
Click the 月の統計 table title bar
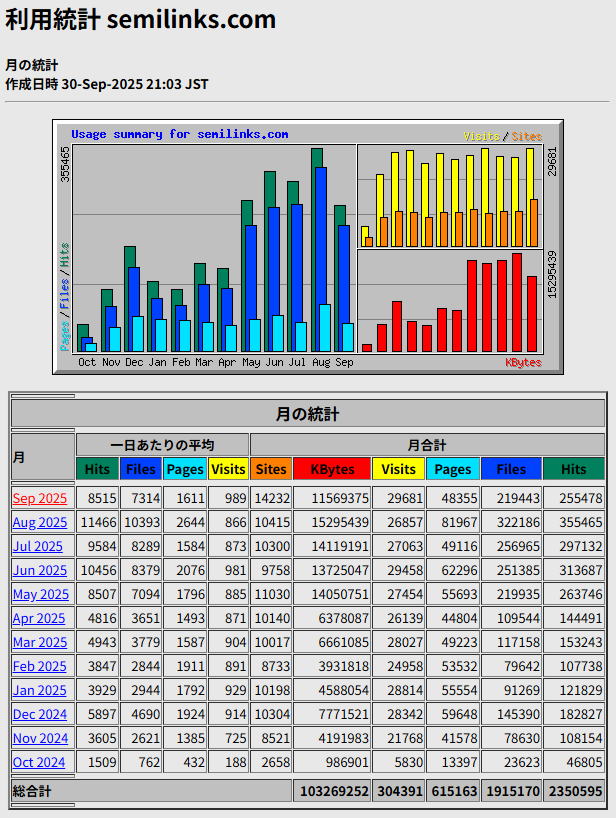pyautogui.click(x=308, y=413)
